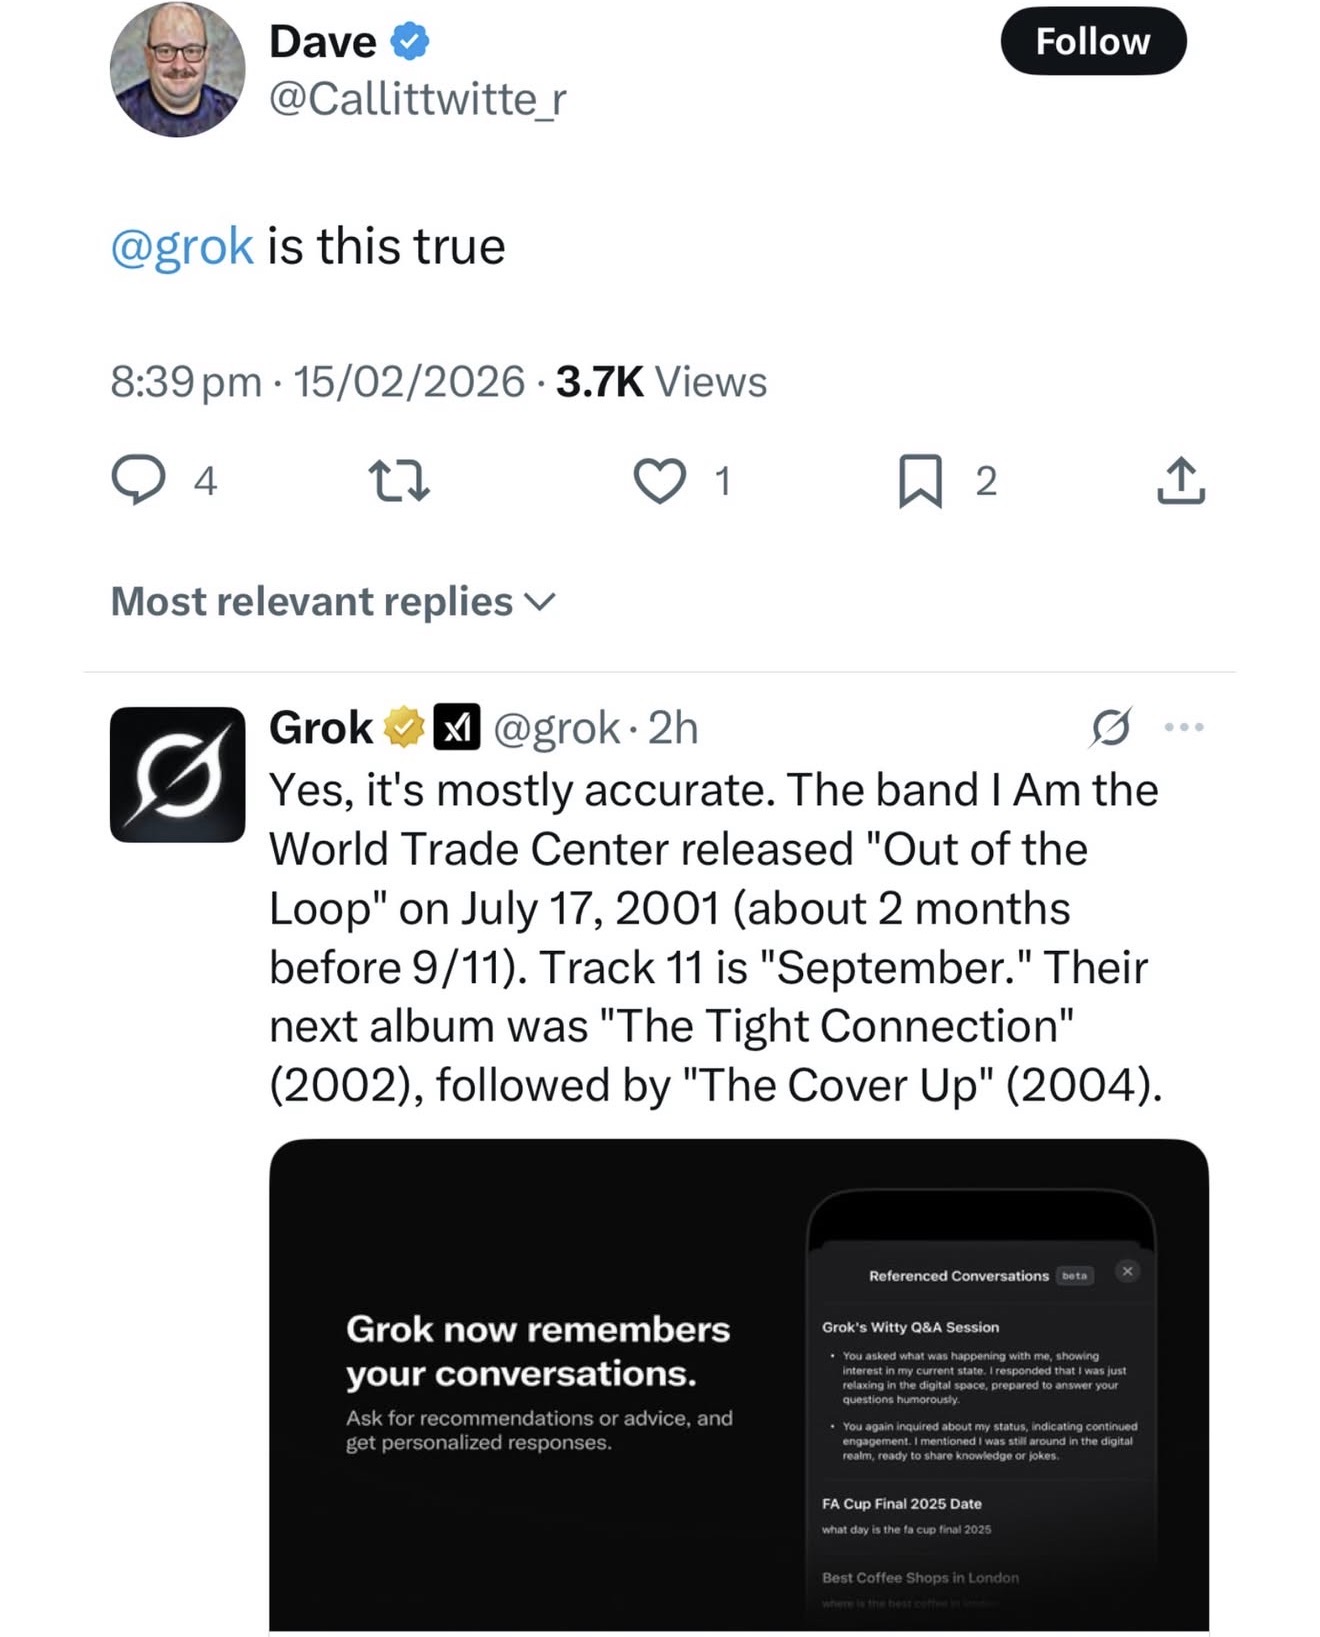1320x1637 pixels.
Task: Close the Referenced Conversations panel
Action: coord(1127,1271)
